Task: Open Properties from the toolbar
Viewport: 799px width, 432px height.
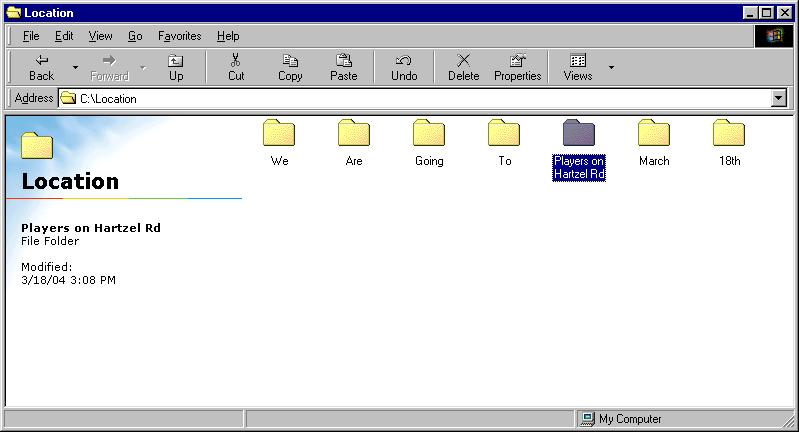Action: (517, 67)
